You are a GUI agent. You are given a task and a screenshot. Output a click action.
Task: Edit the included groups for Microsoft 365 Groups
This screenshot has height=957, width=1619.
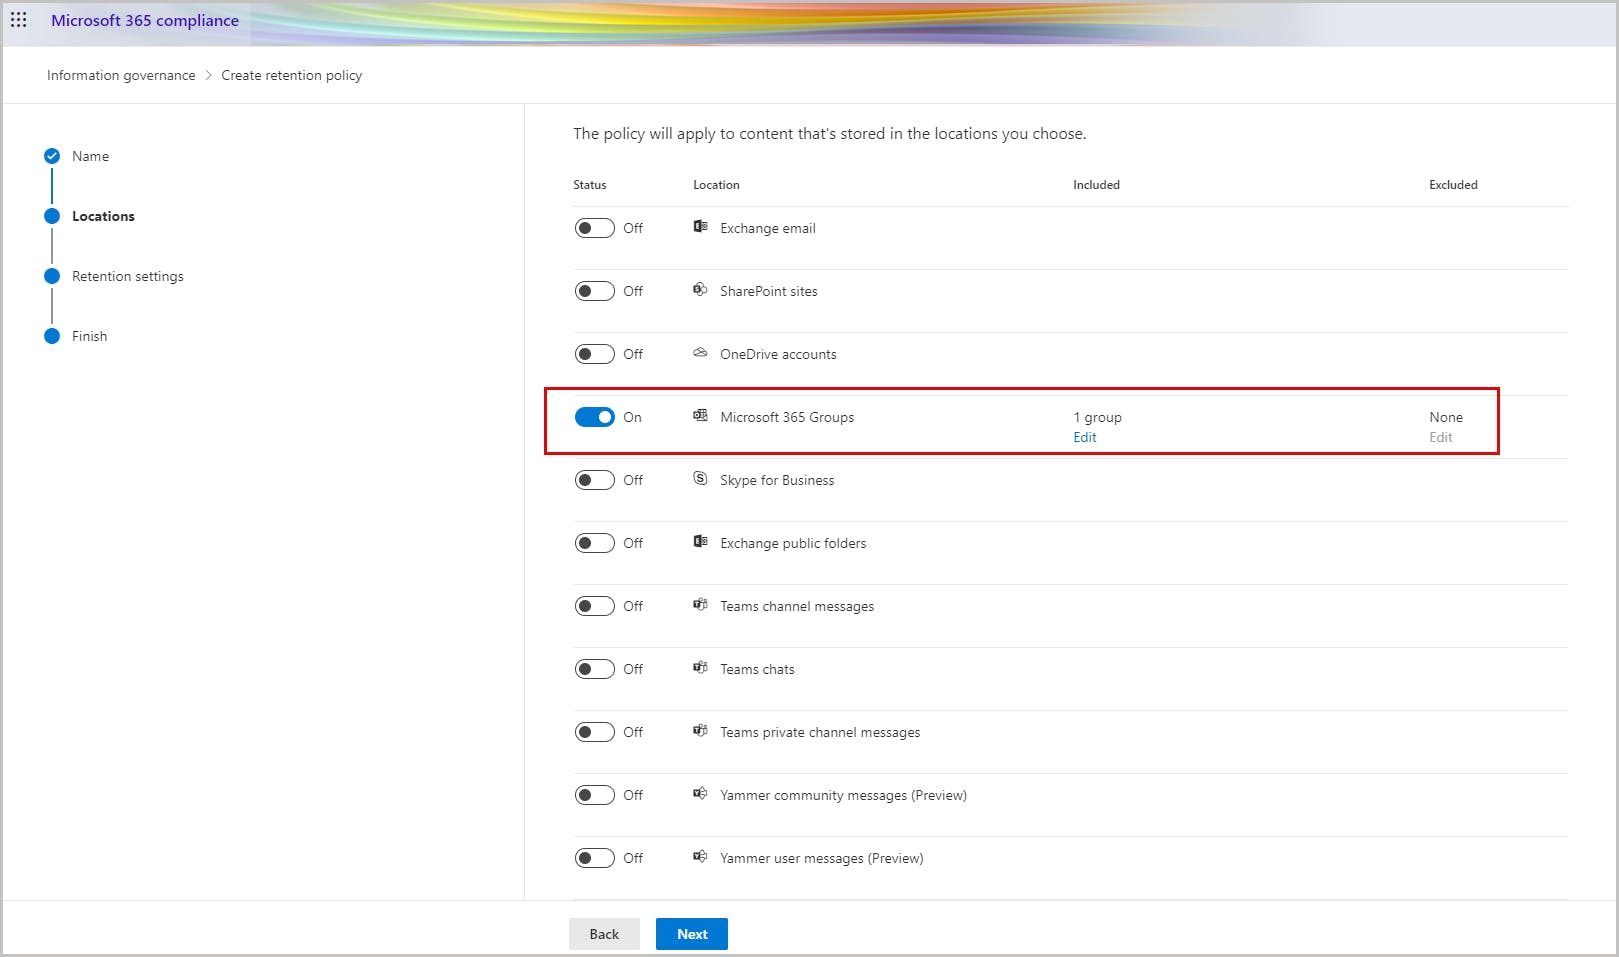[1085, 437]
